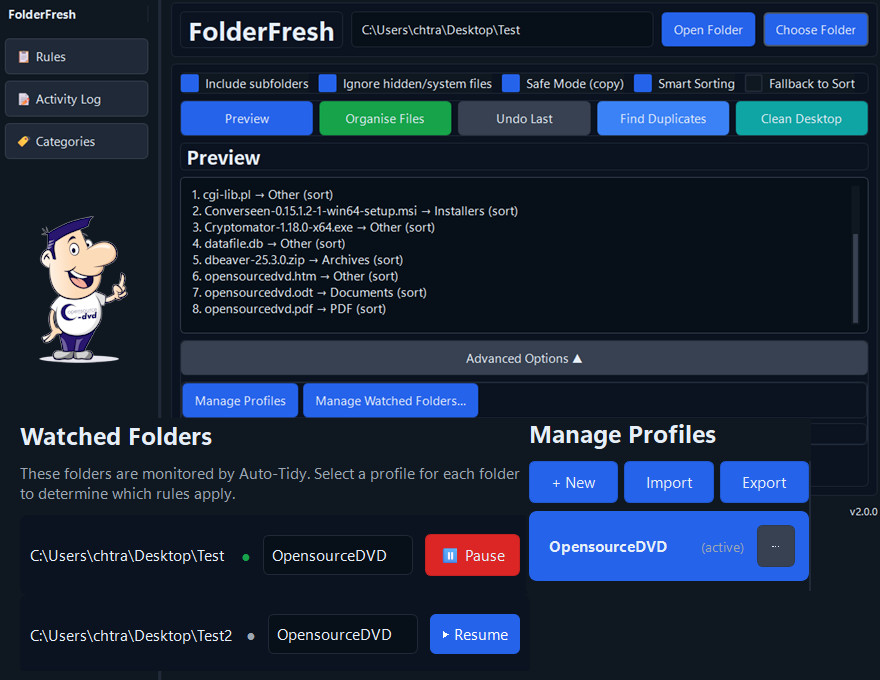Pause watching the Test folder

[x=472, y=555]
